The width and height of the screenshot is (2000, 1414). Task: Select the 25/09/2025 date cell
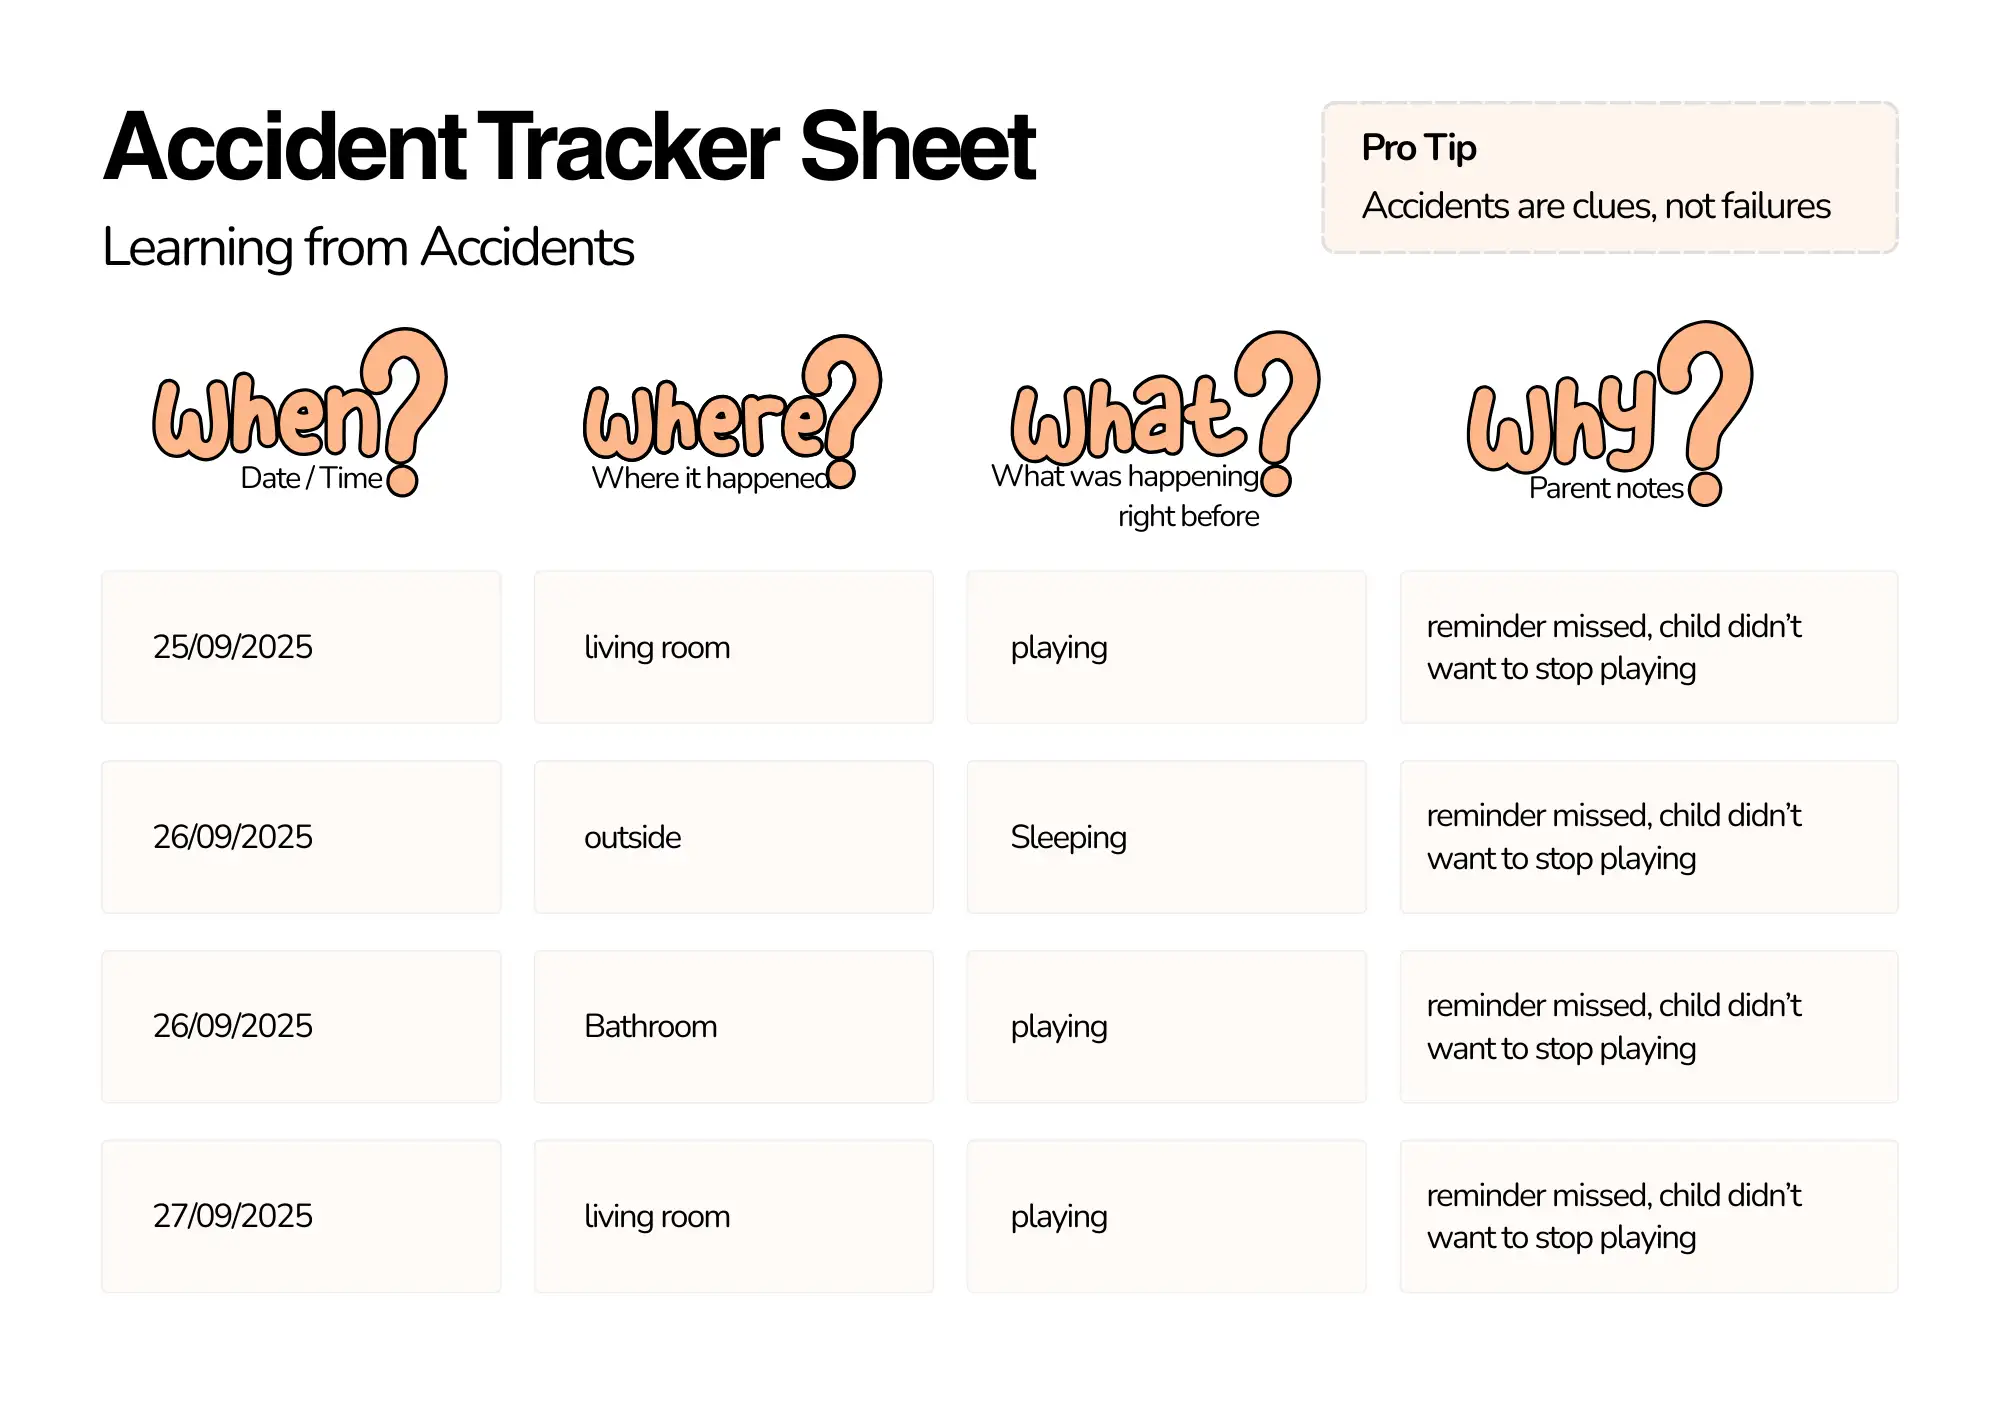click(301, 647)
